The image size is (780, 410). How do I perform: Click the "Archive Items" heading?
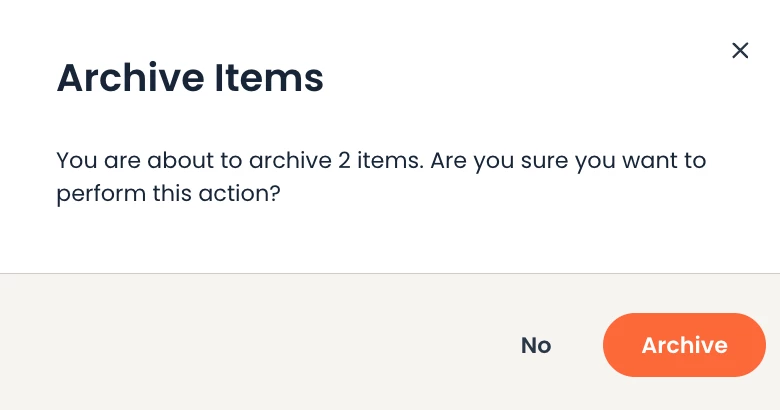coord(190,78)
